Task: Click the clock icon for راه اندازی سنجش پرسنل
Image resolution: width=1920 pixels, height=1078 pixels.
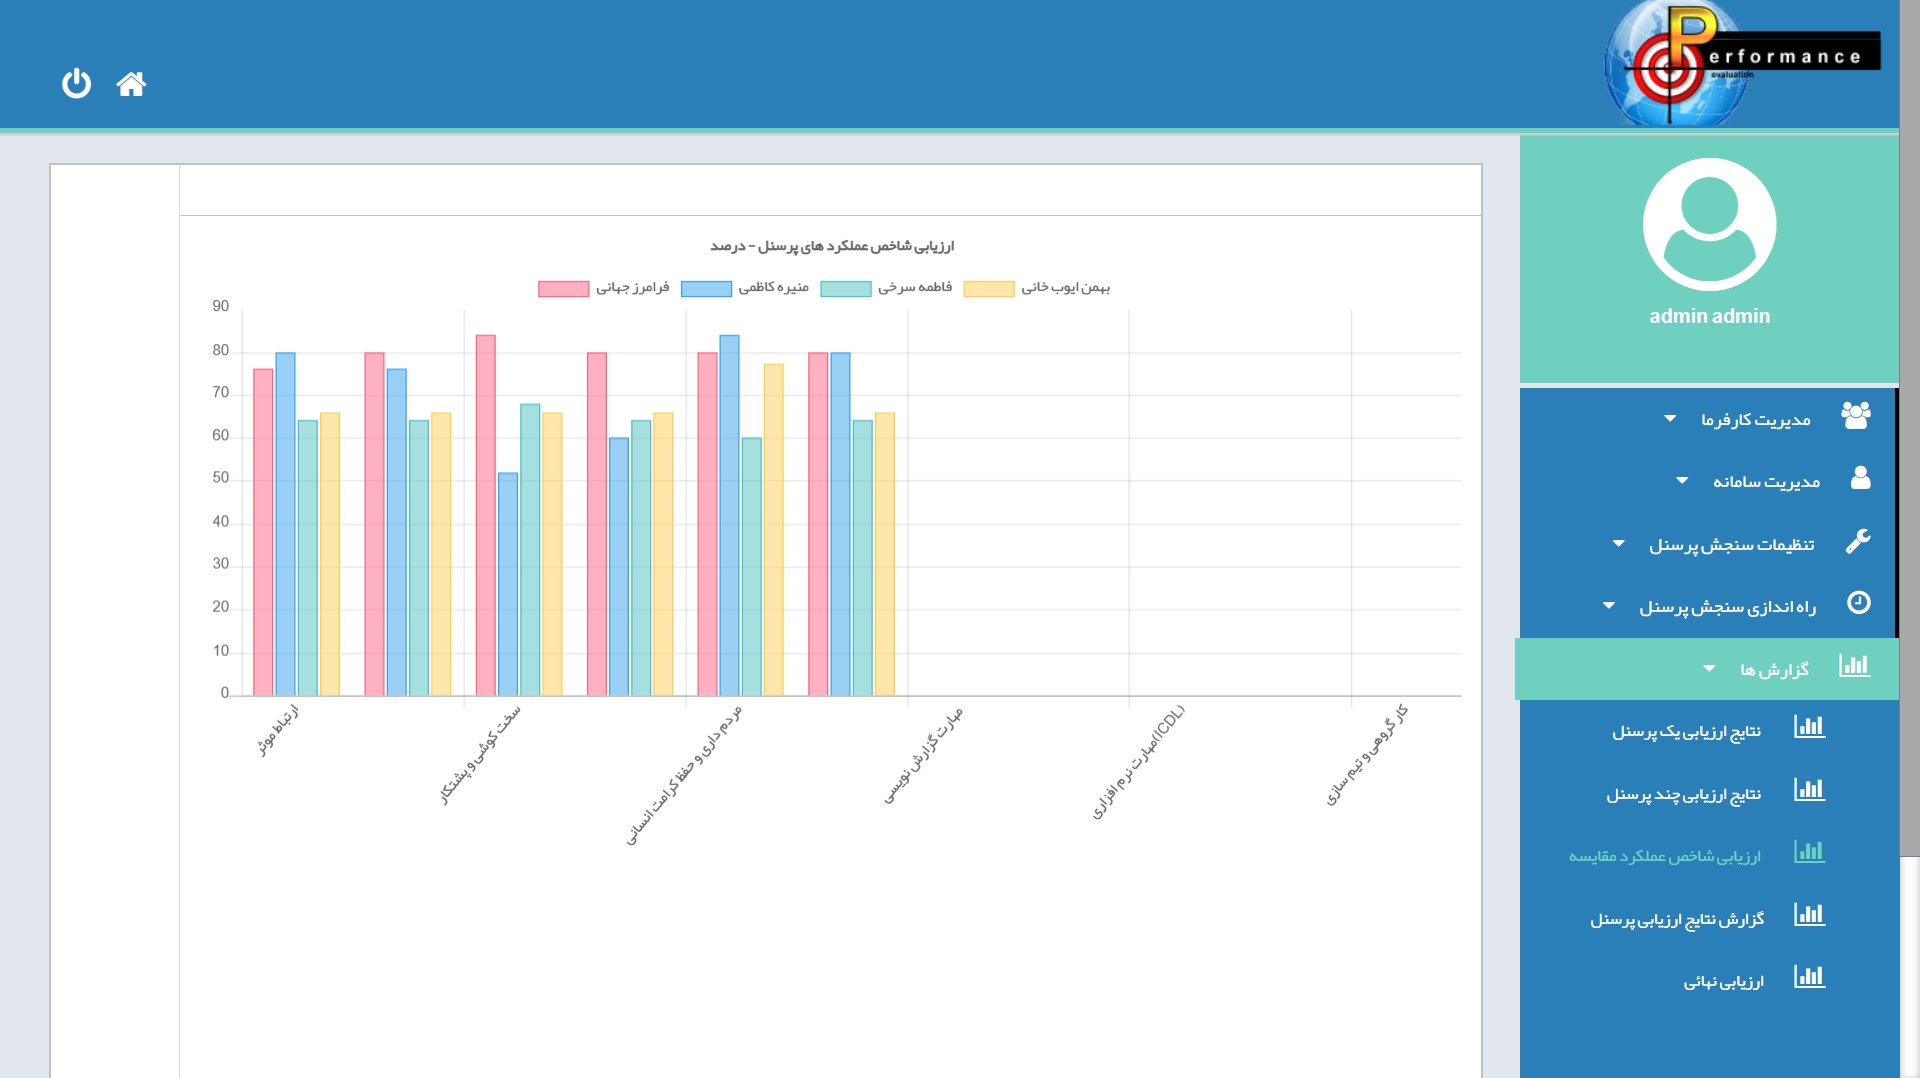Action: [1858, 603]
